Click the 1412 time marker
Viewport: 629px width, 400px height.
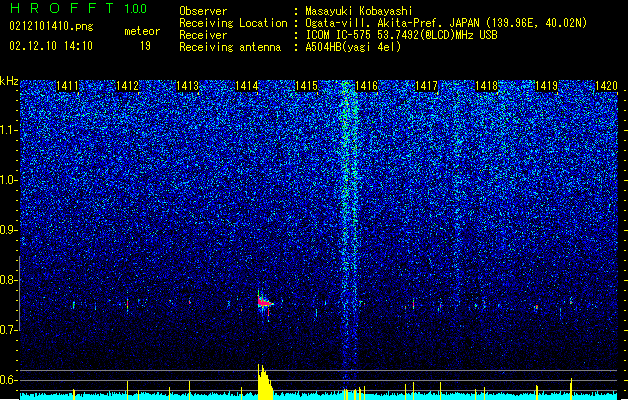[x=127, y=86]
